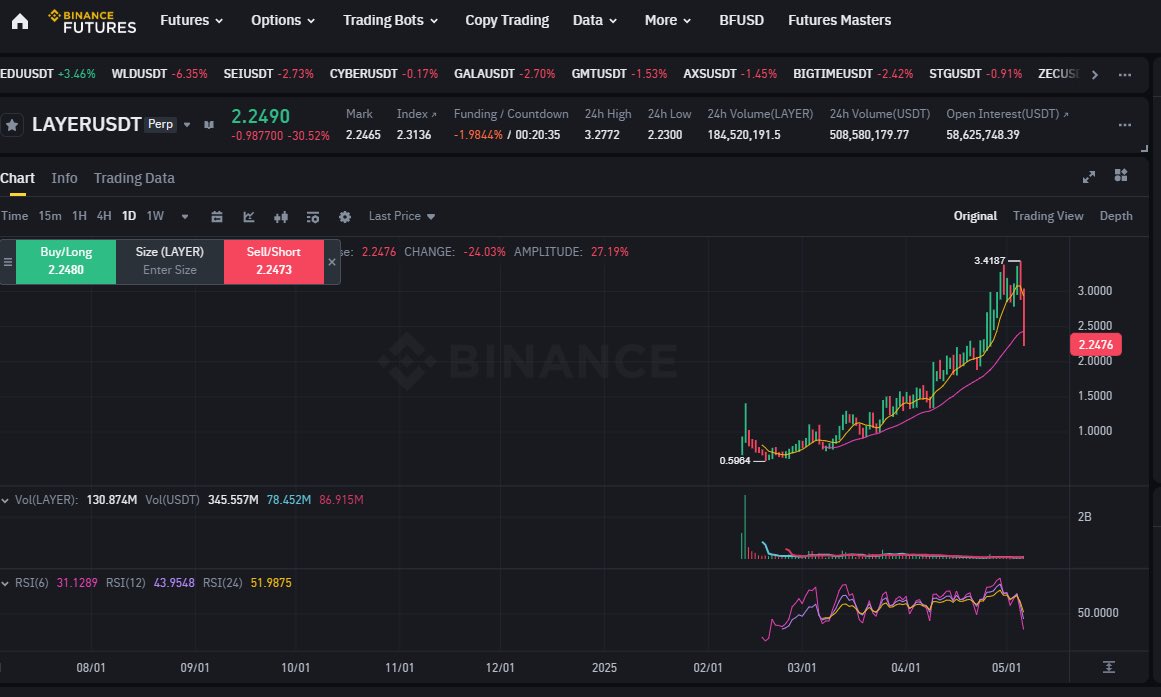Image resolution: width=1161 pixels, height=697 pixels.
Task: Switch to Trading View chart
Action: tap(1048, 216)
